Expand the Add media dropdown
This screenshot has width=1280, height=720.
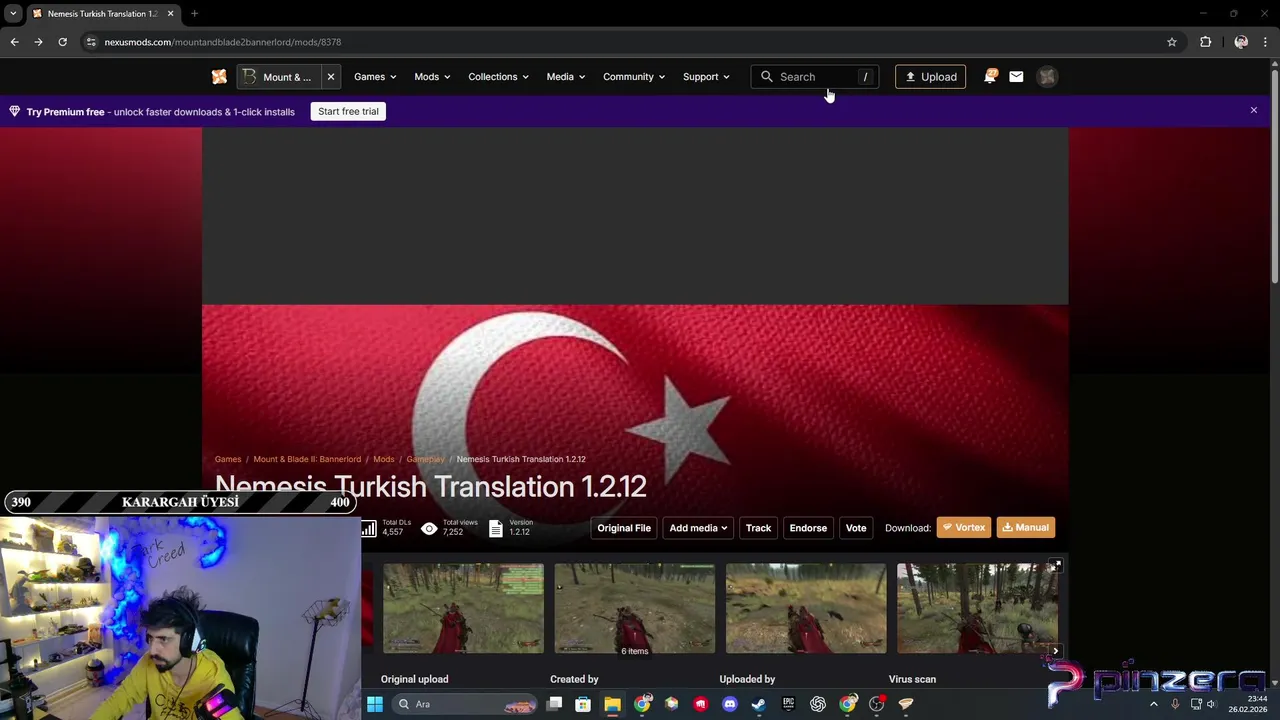tap(698, 528)
